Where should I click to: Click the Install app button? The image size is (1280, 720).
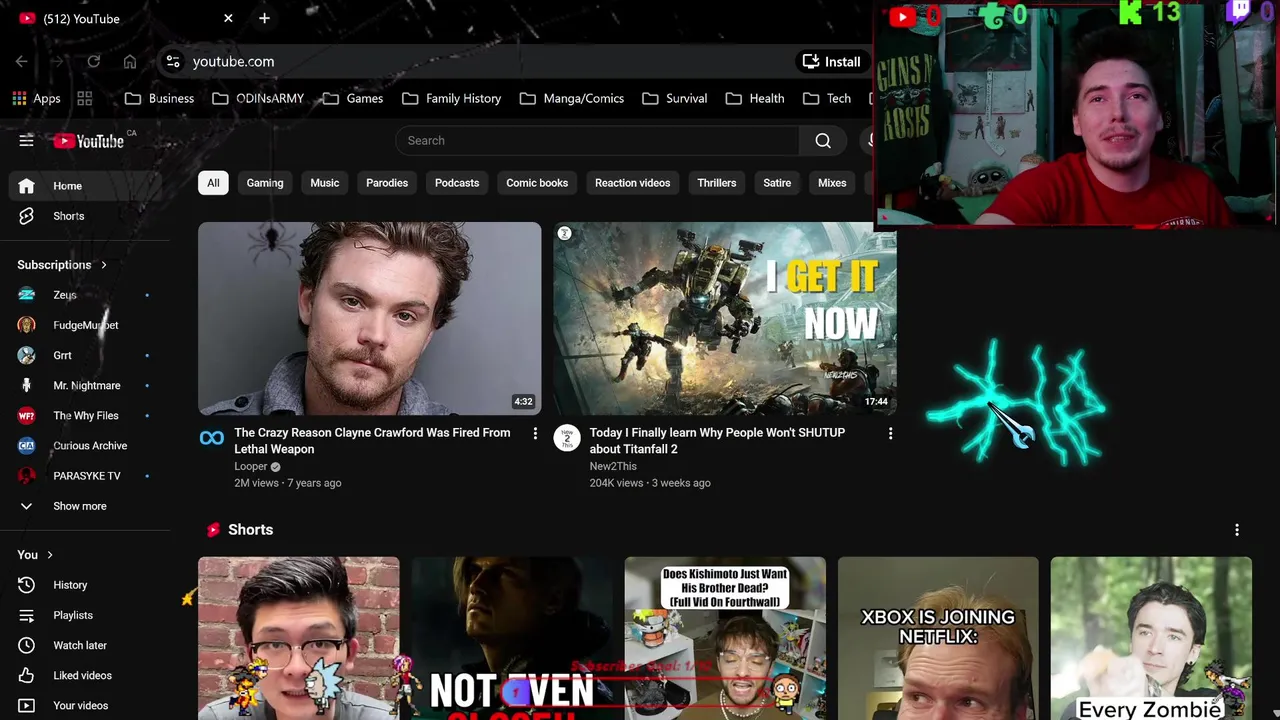831,62
